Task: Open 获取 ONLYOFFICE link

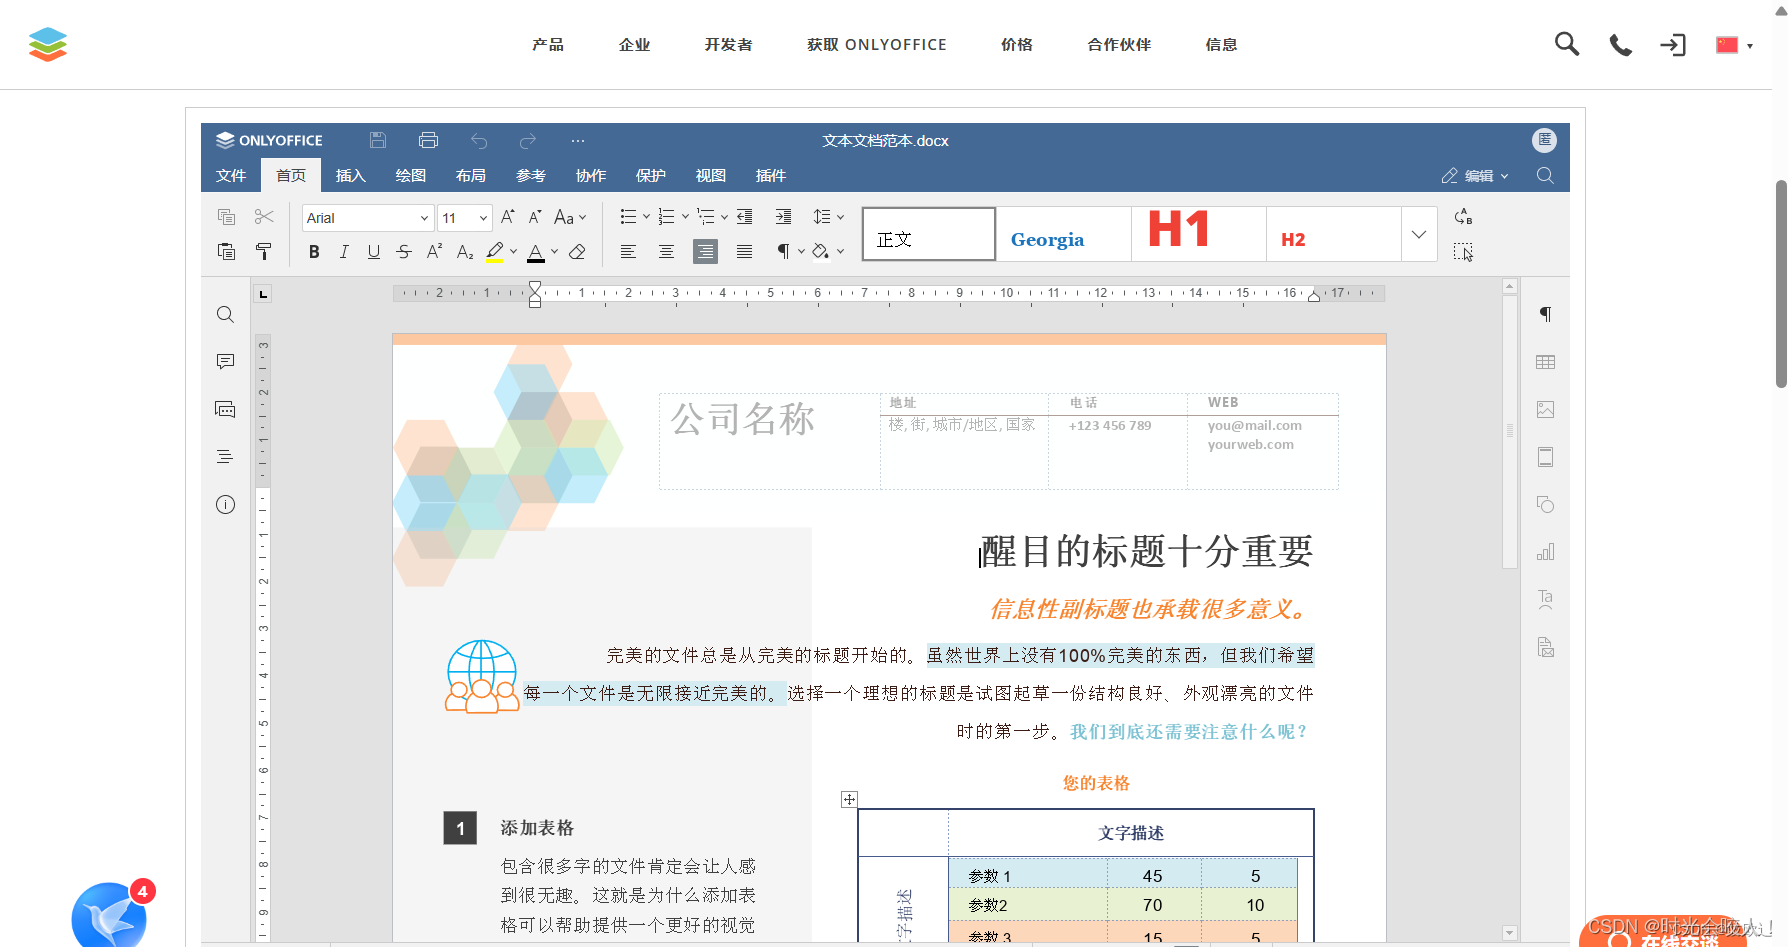Action: [877, 44]
